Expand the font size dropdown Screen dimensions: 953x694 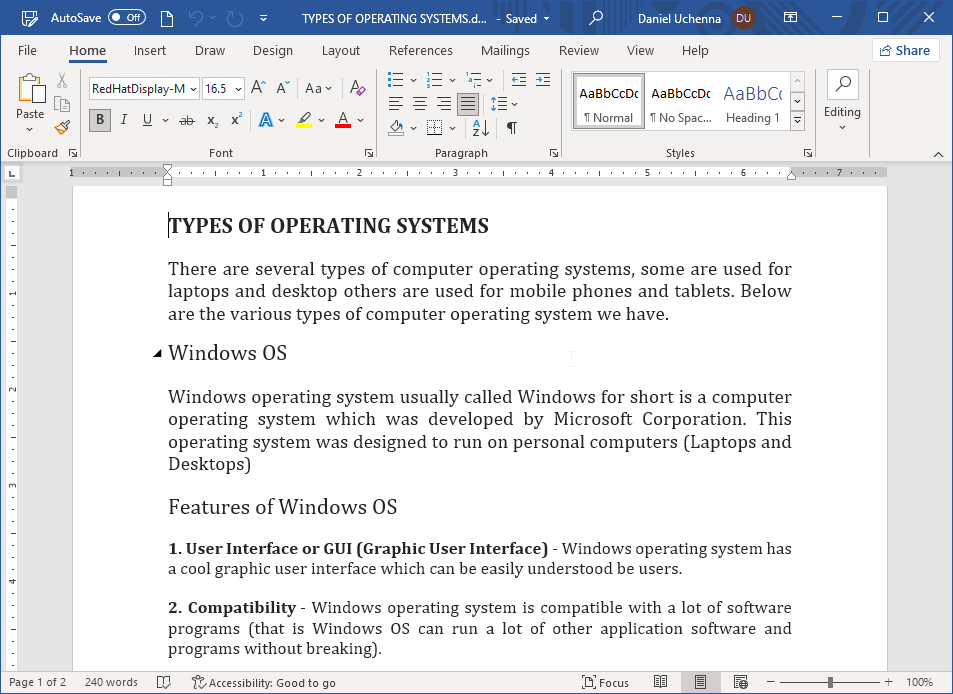pos(238,89)
